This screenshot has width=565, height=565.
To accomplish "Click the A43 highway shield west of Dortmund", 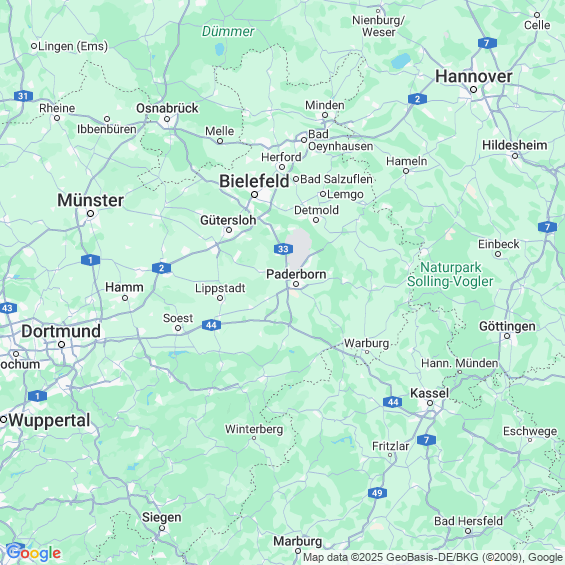I will [8, 308].
